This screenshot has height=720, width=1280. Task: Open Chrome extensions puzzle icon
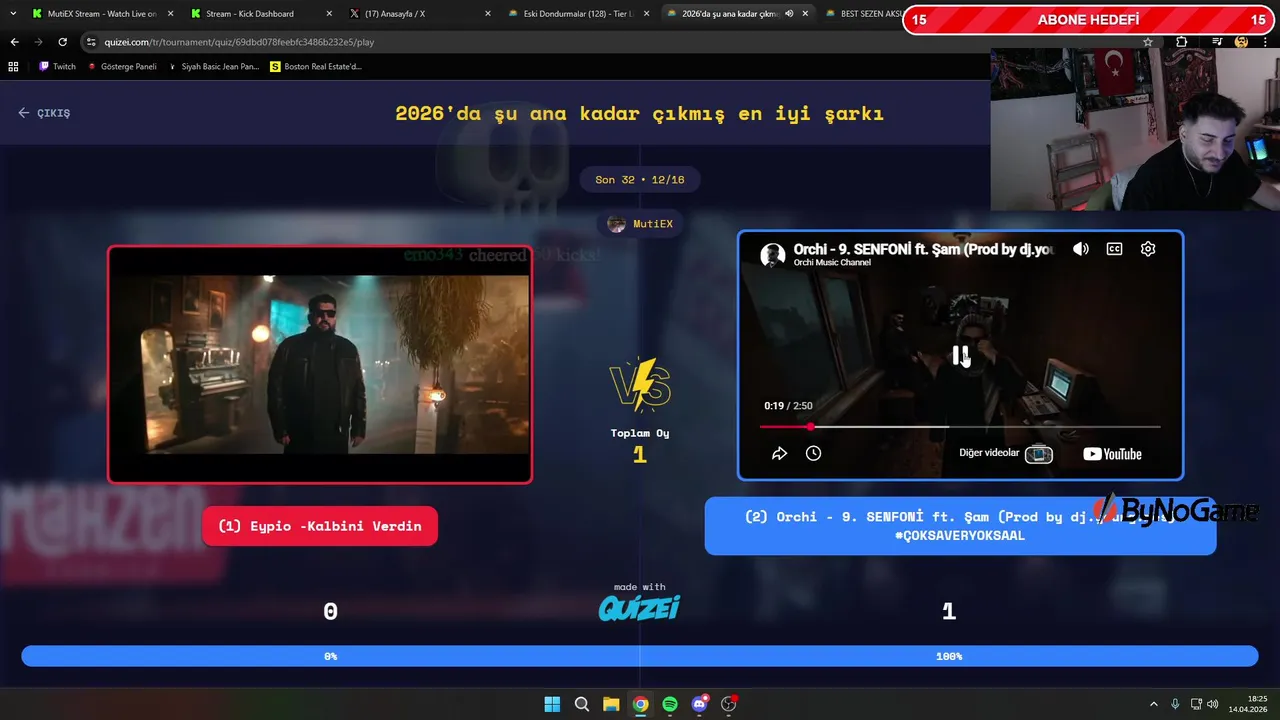(x=1182, y=42)
